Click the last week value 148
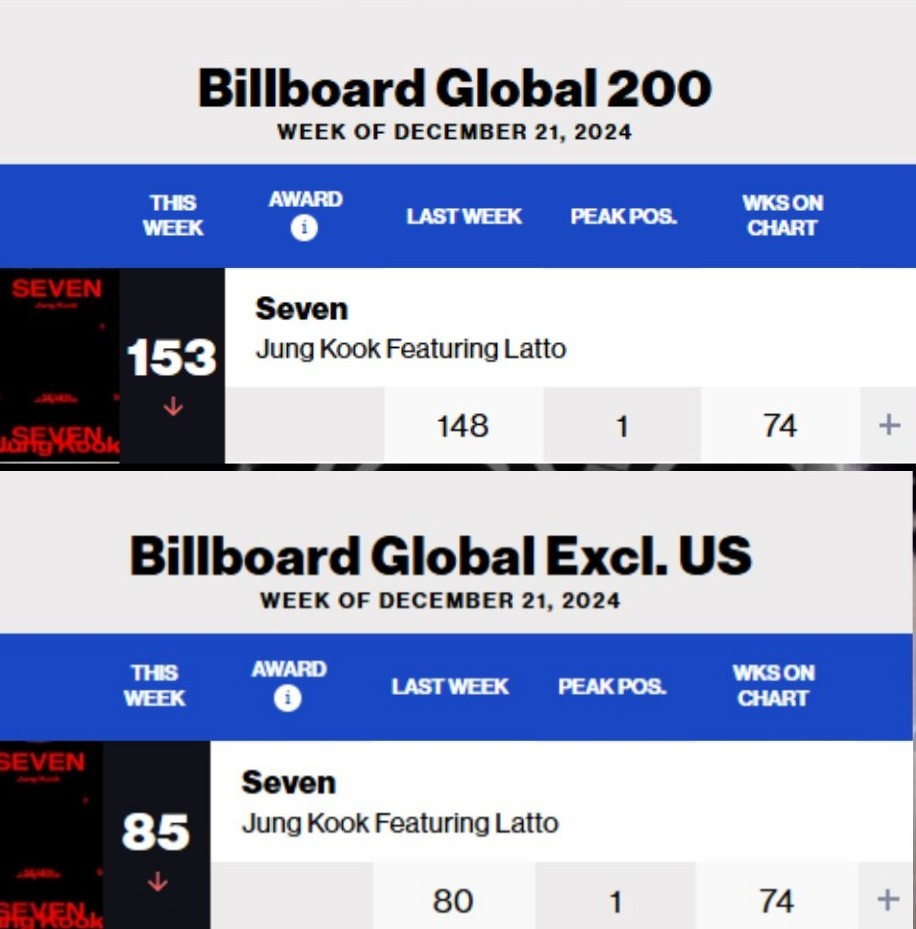Image resolution: width=916 pixels, height=929 pixels. [x=462, y=426]
